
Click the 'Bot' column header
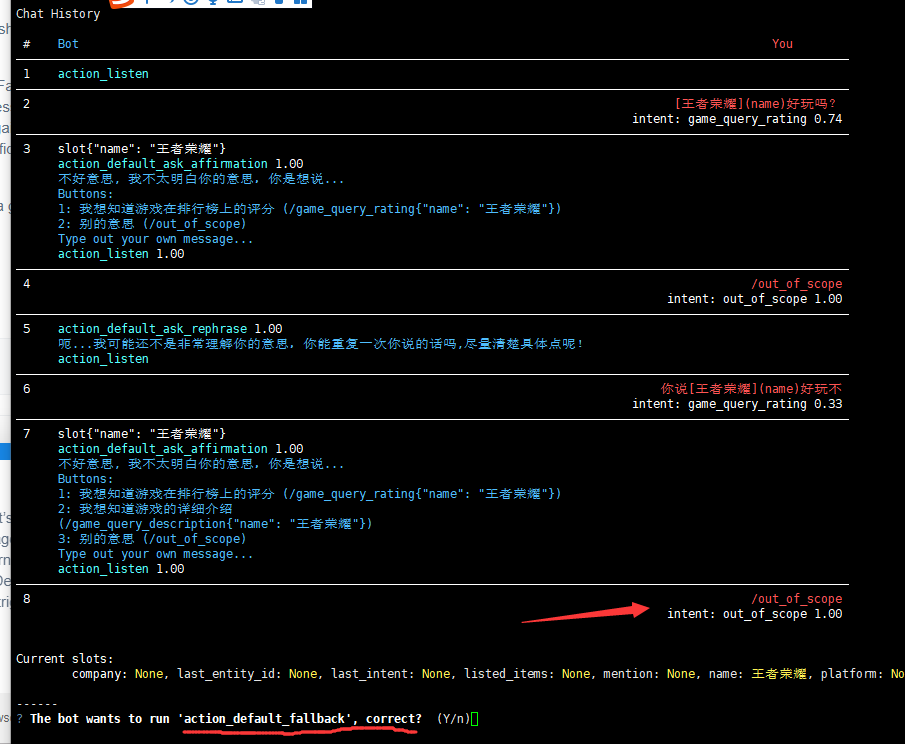(x=68, y=44)
